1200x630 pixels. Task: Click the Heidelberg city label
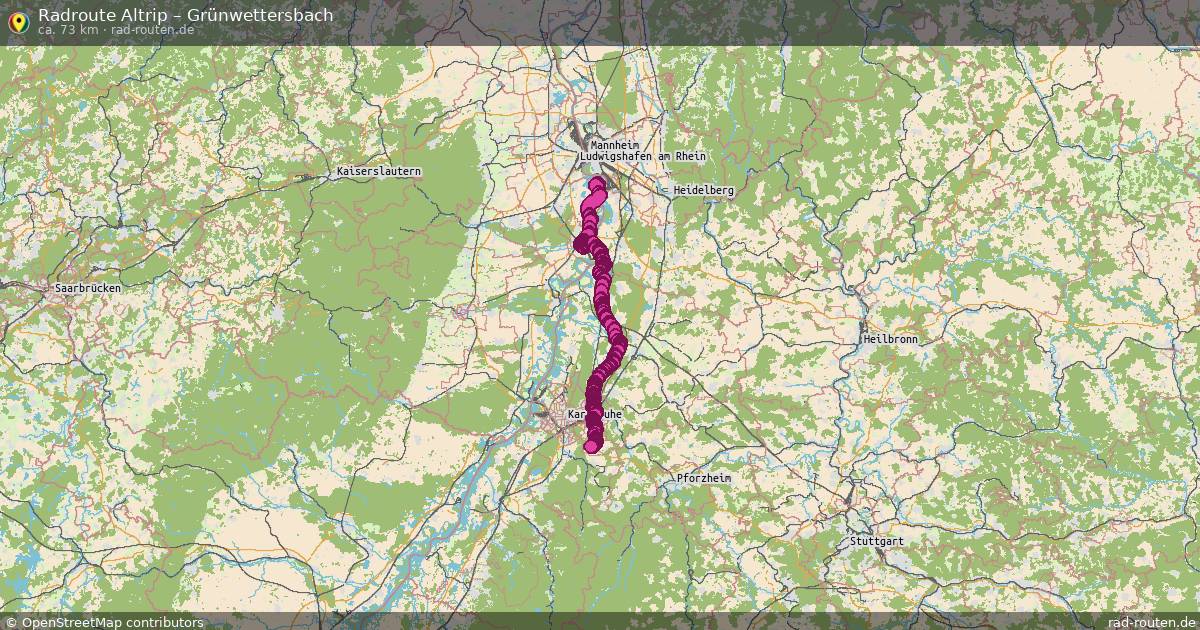[704, 190]
